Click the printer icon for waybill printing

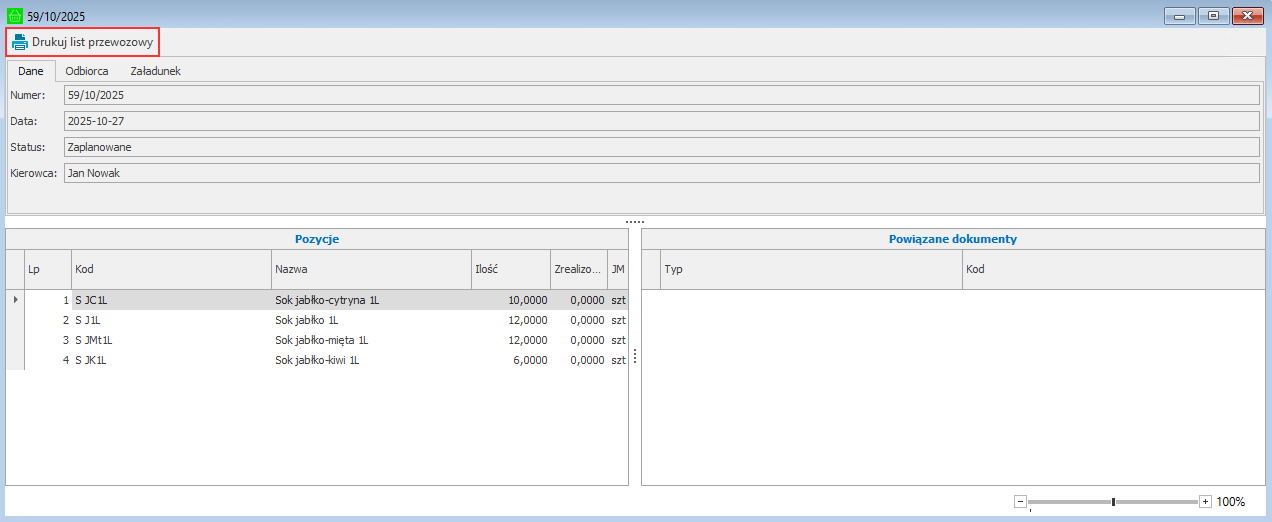pos(19,42)
